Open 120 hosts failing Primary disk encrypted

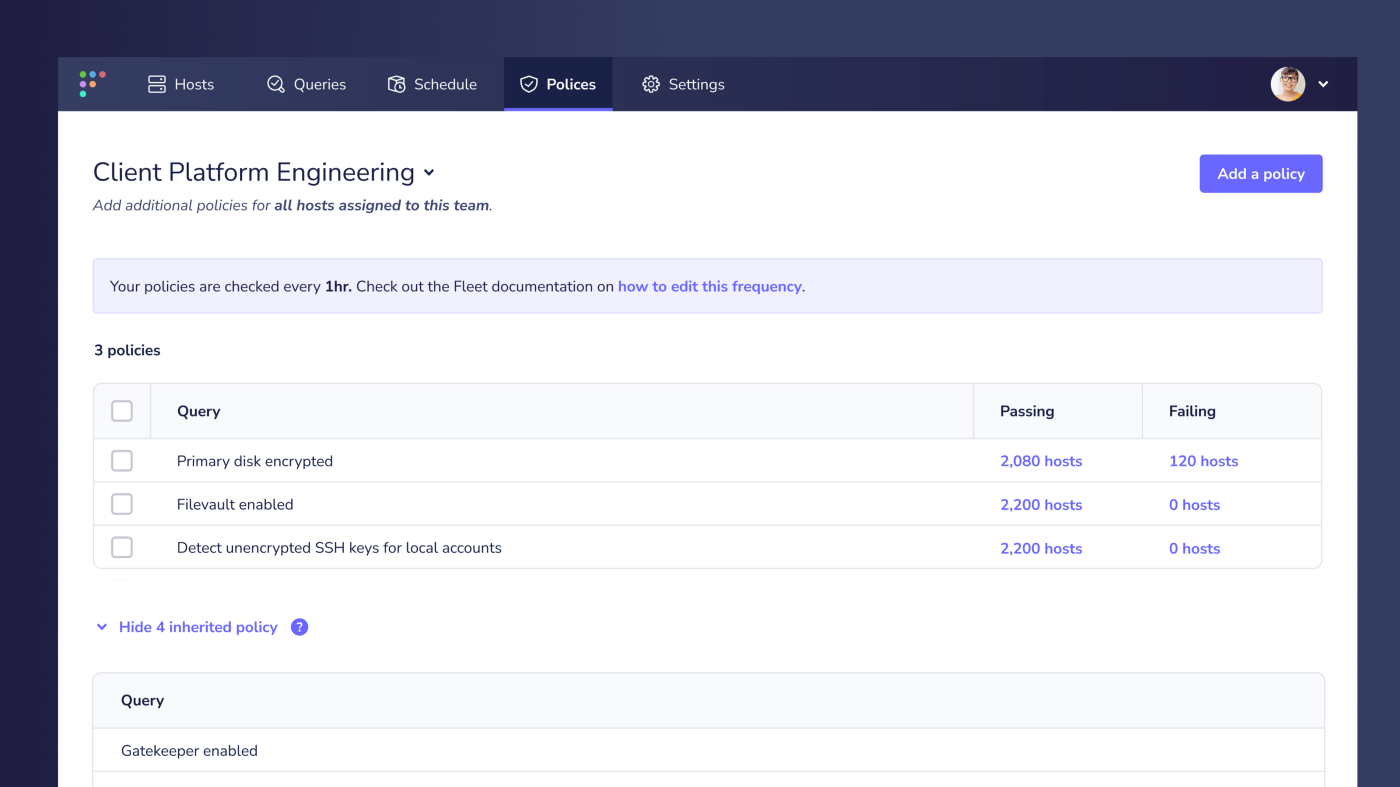tap(1204, 461)
